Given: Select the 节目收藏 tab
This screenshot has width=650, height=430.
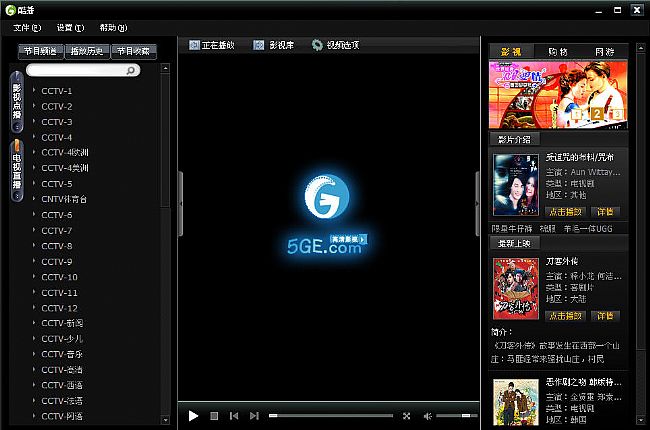Looking at the screenshot, I should point(133,51).
